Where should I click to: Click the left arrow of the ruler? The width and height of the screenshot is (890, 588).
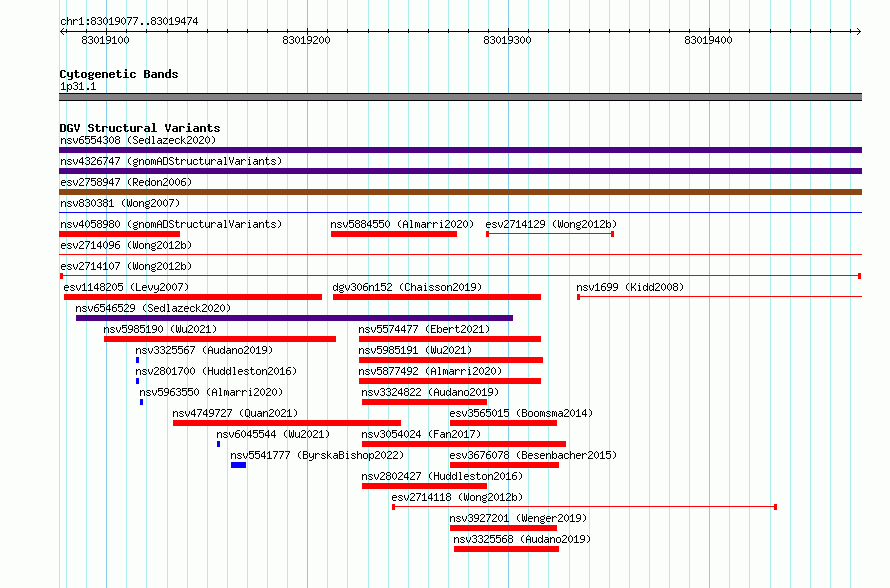(x=62, y=31)
